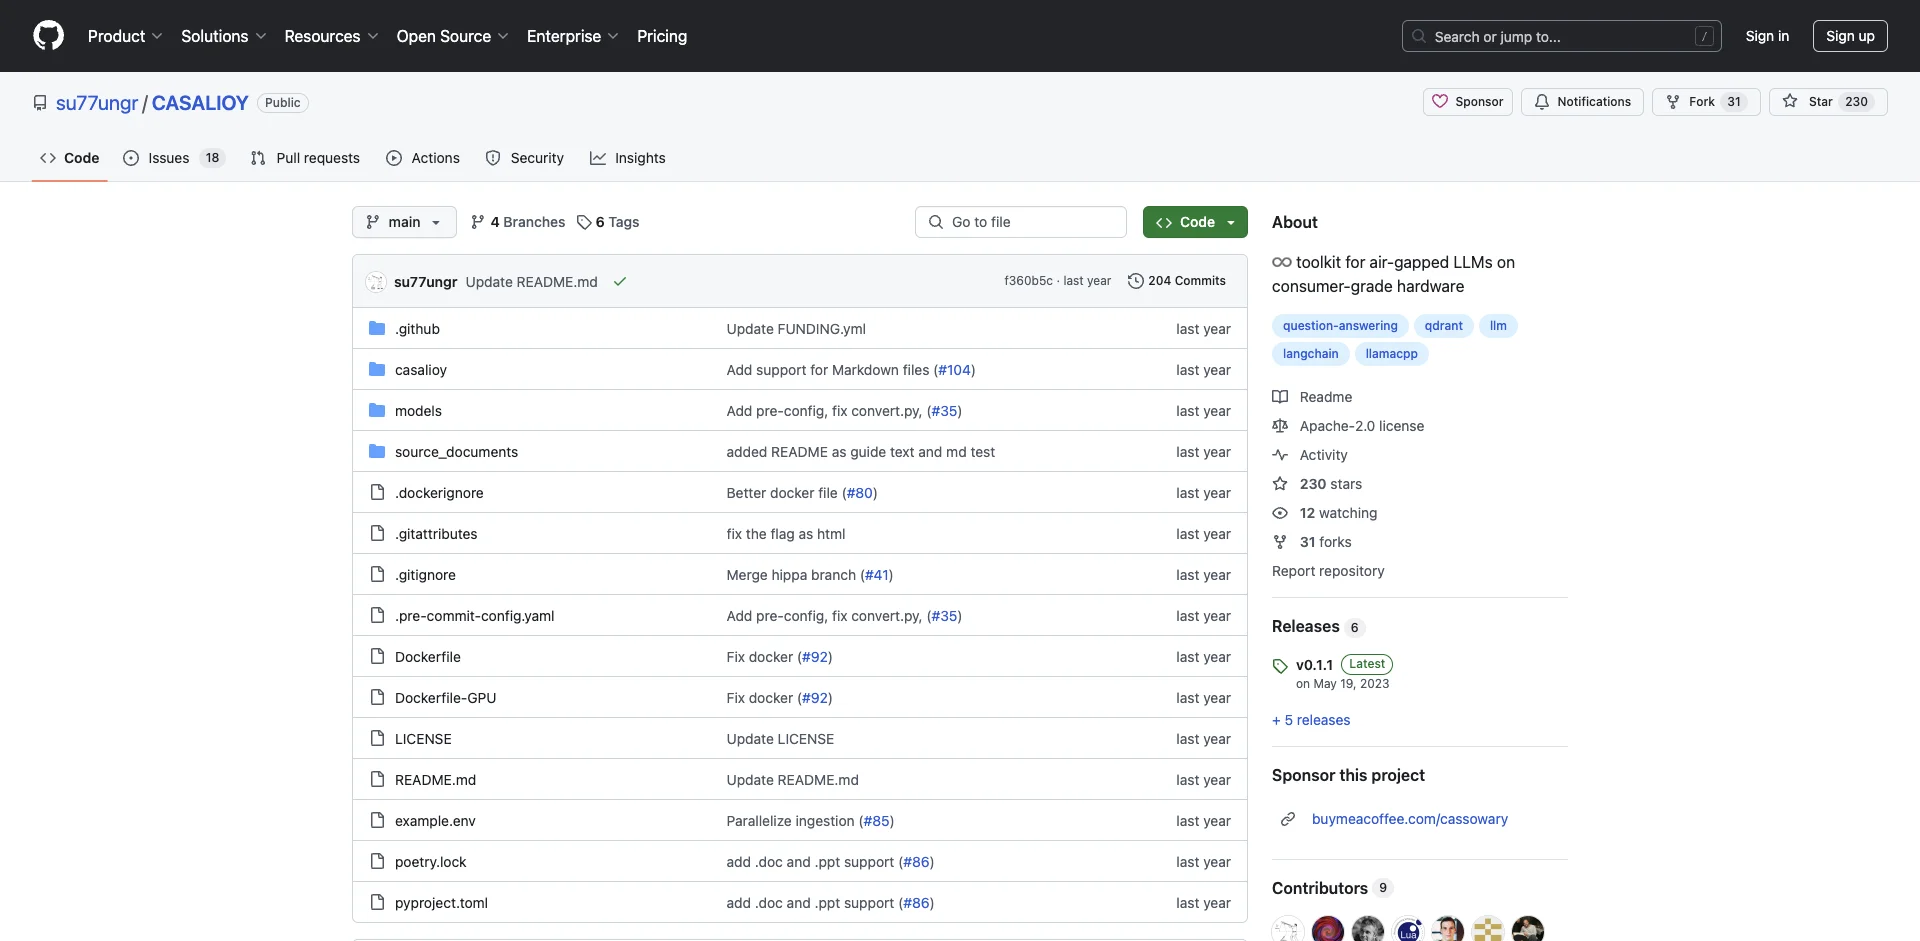Expand the Product navigation menu
The height and width of the screenshot is (941, 1920).
point(125,36)
